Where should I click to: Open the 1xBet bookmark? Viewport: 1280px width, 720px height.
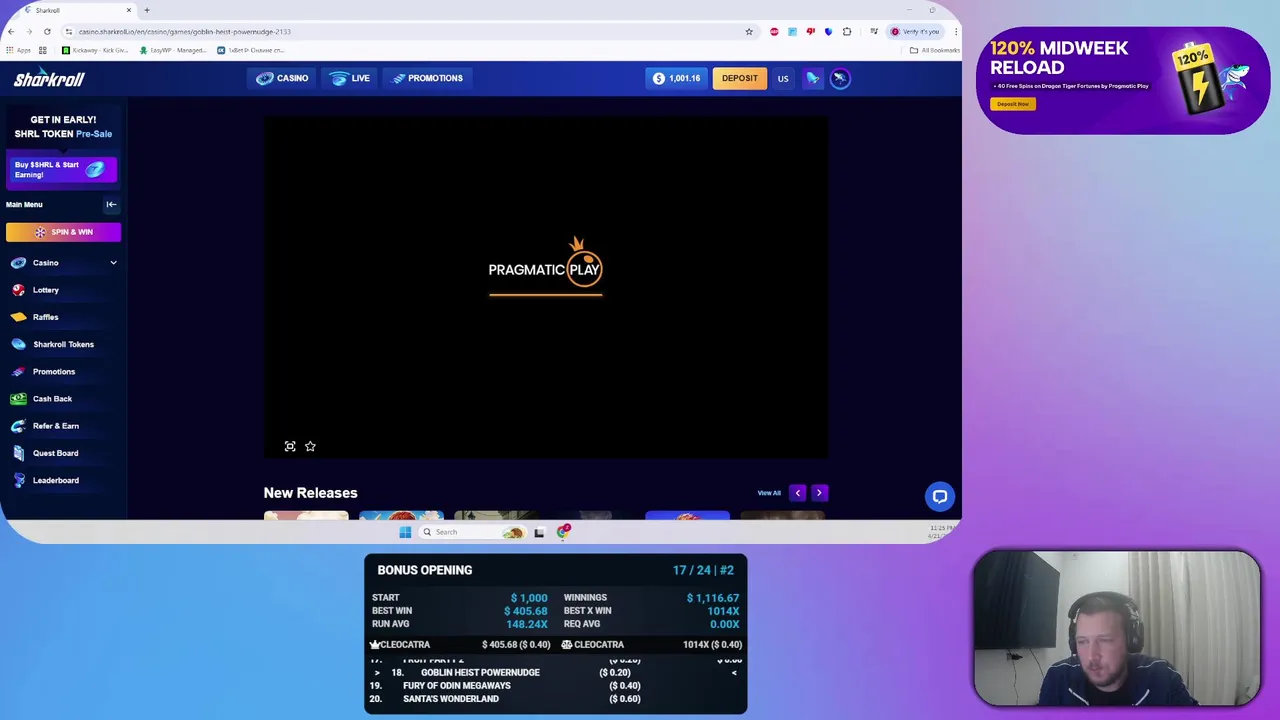point(252,50)
